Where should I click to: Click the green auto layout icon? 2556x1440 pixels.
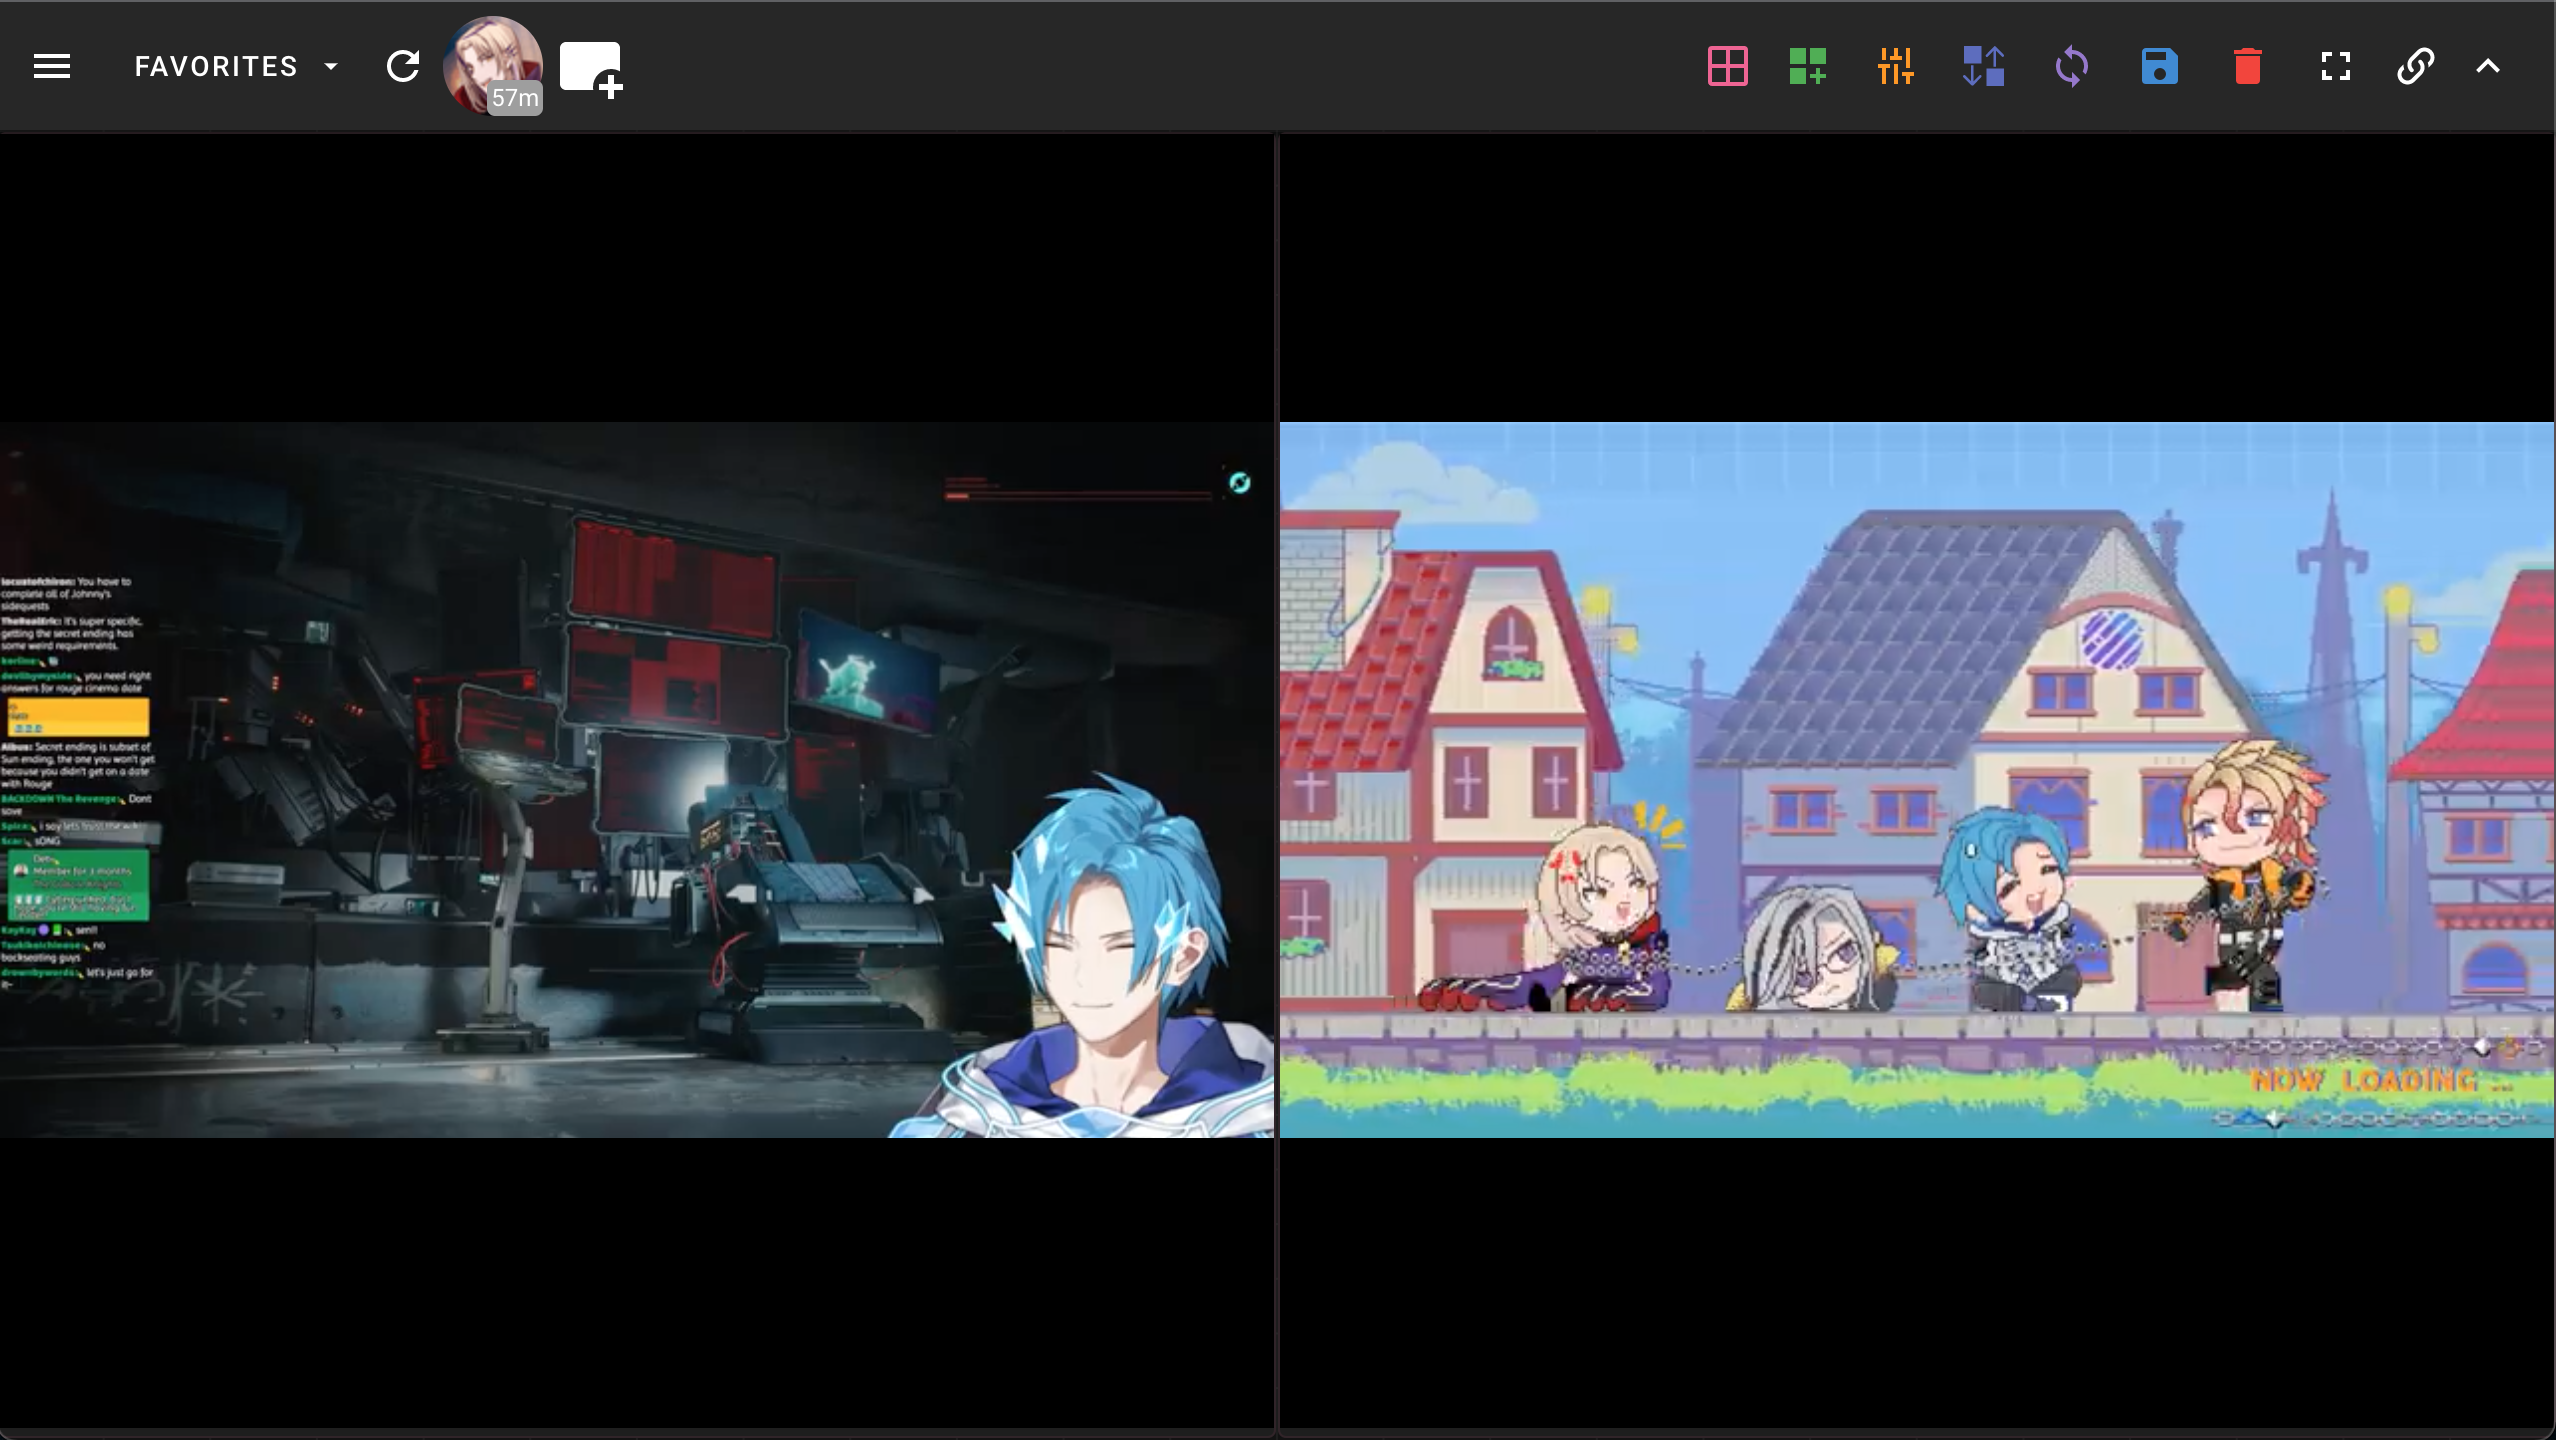[1807, 67]
